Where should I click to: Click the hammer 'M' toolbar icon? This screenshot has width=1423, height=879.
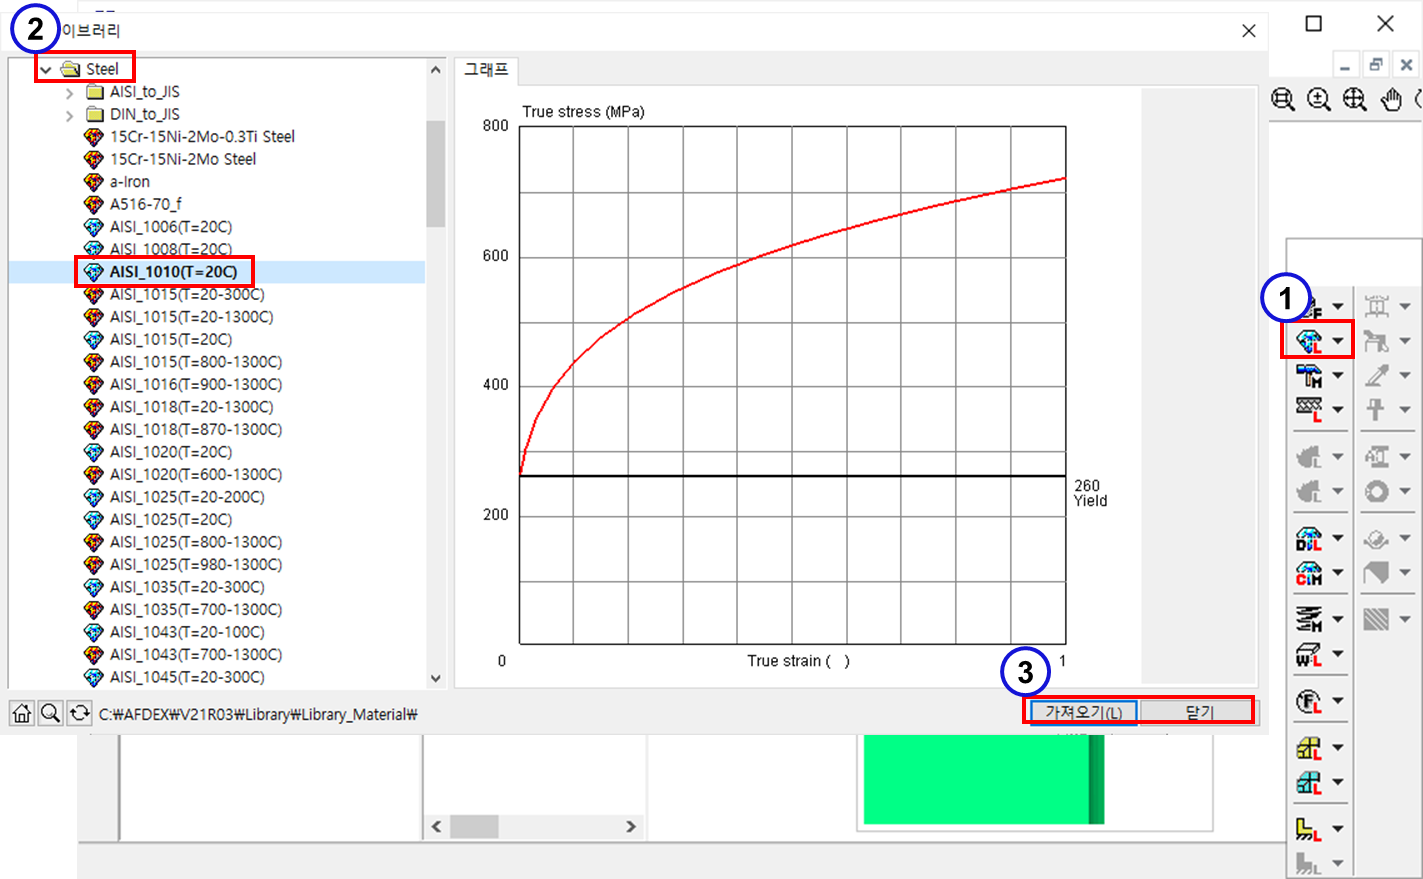click(1308, 376)
